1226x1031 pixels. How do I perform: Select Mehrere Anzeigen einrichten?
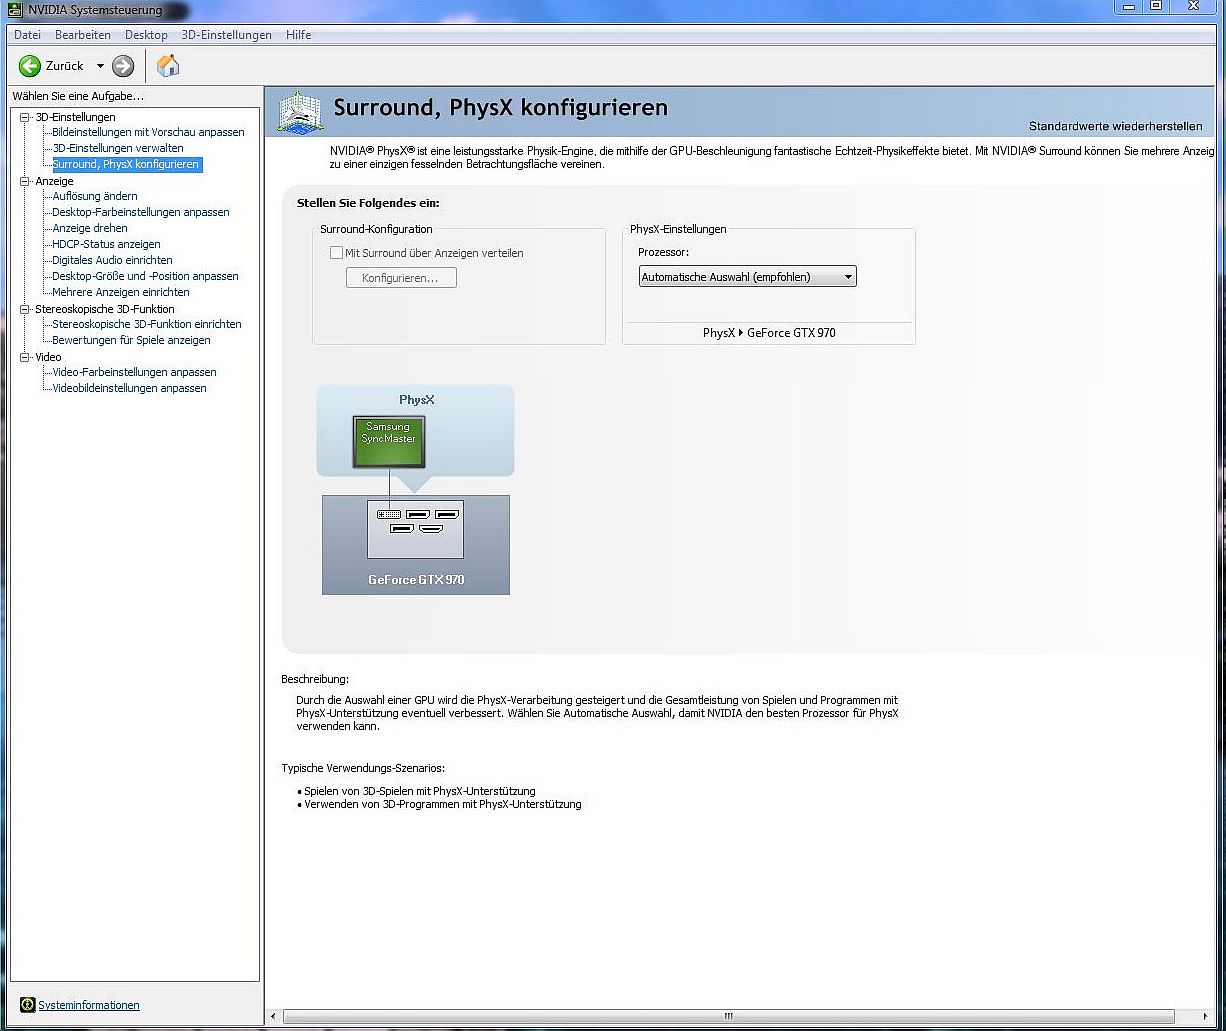point(121,292)
